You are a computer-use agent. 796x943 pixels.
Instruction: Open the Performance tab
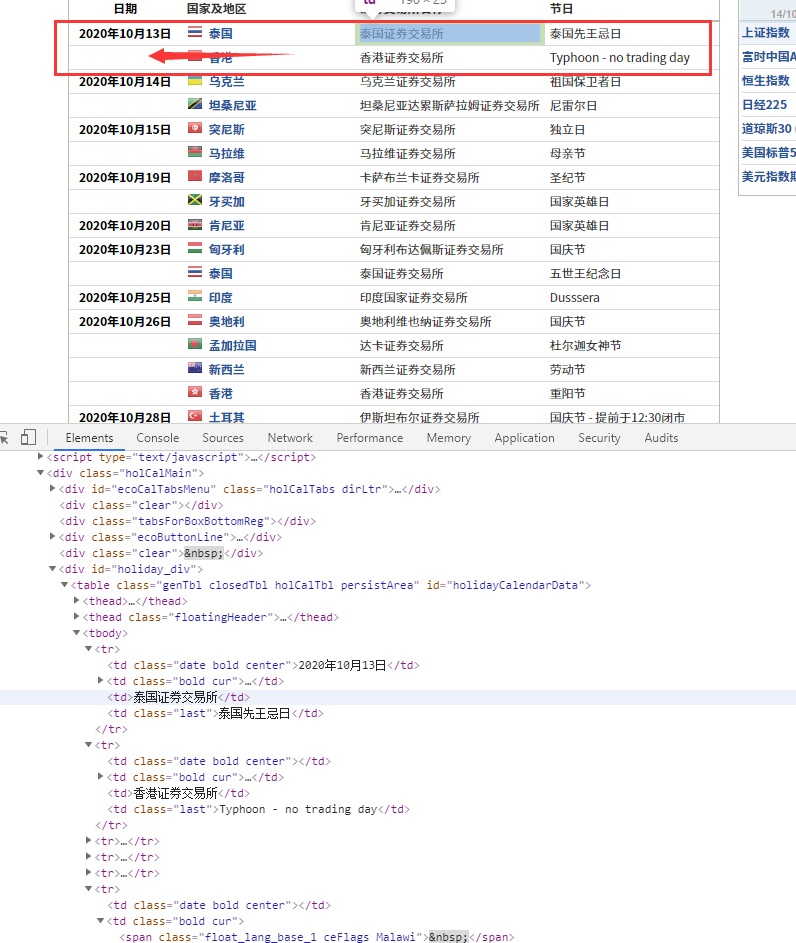click(x=370, y=438)
